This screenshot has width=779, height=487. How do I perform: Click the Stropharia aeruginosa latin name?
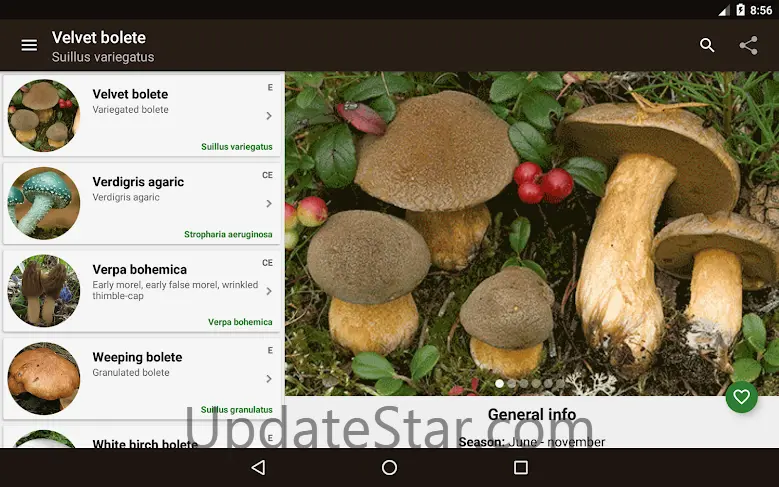(x=228, y=234)
